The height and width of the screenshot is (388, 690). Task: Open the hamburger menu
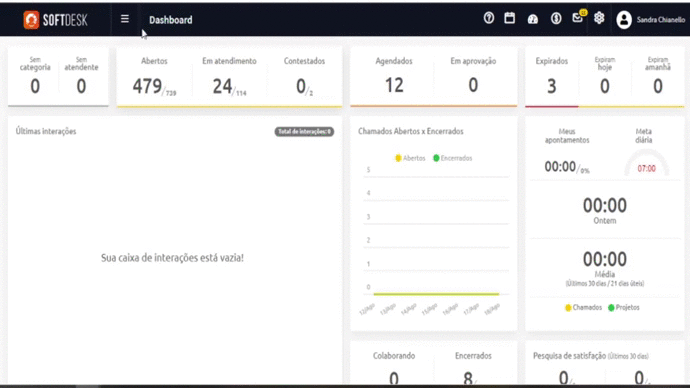(125, 19)
